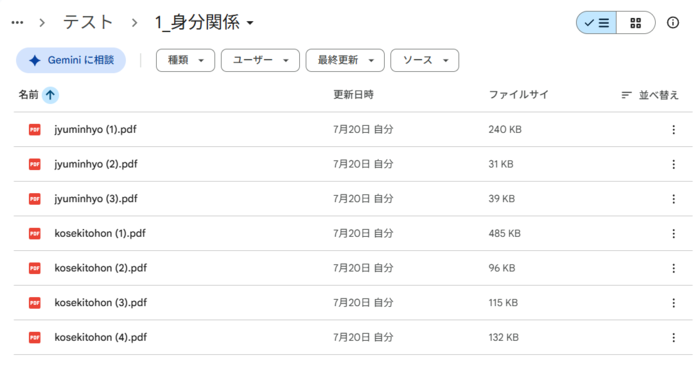Open the 1_身分関係 folder menu
This screenshot has height=378, width=700.
point(204,22)
